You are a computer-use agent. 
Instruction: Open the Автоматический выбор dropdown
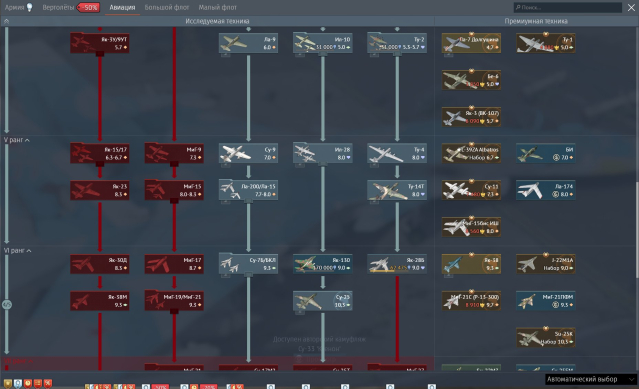(x=591, y=379)
